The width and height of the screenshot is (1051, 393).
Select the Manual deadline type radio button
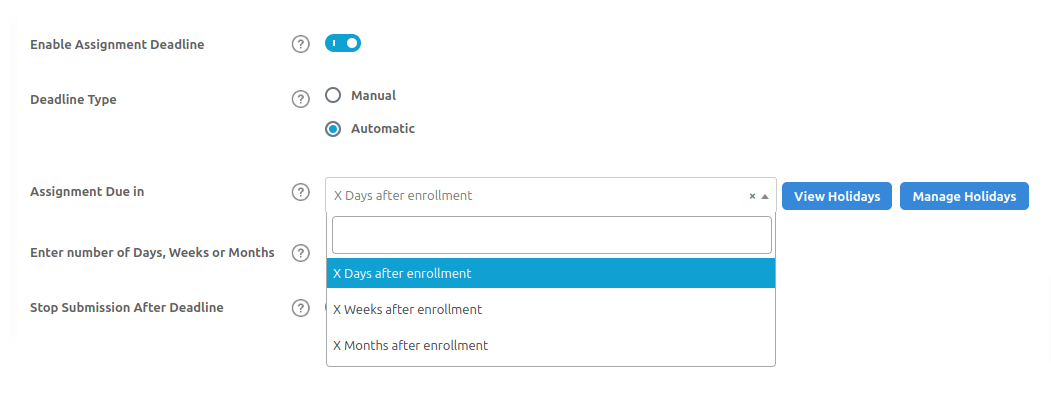[x=333, y=95]
